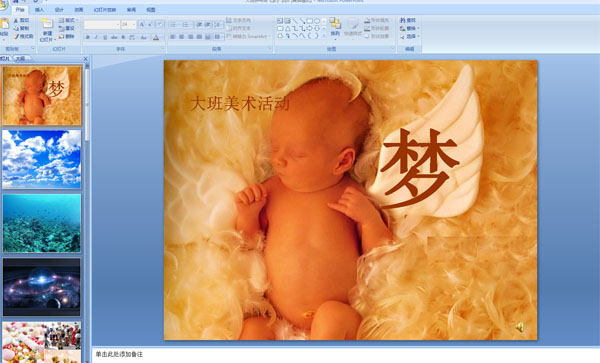The width and height of the screenshot is (600, 363).
Task: Close the slide thumbnails pane
Action: (86, 59)
